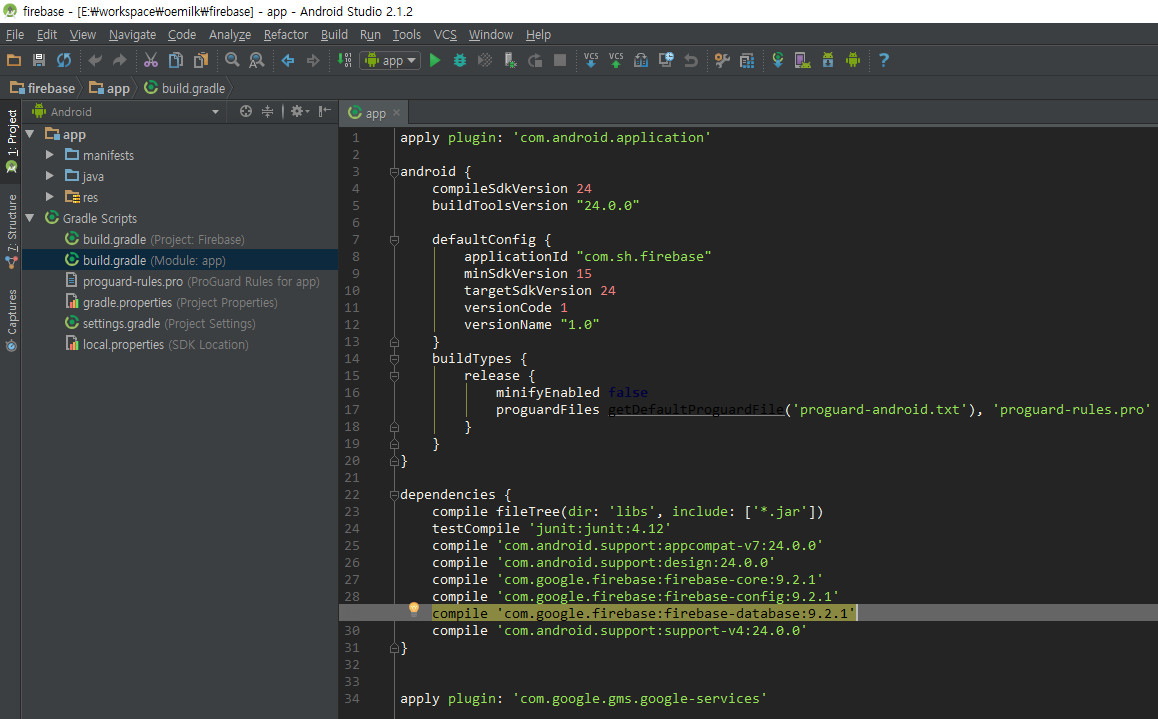The image size is (1158, 719).
Task: Click the Save All disk icon
Action: (39, 61)
